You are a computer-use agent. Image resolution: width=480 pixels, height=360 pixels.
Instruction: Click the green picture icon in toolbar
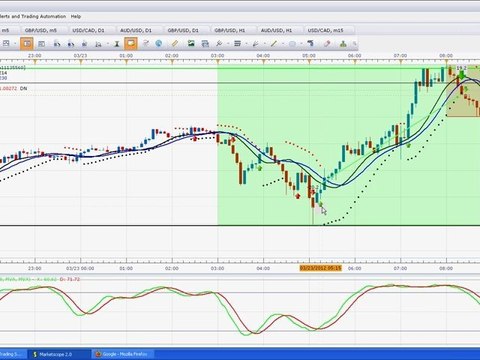(191, 44)
